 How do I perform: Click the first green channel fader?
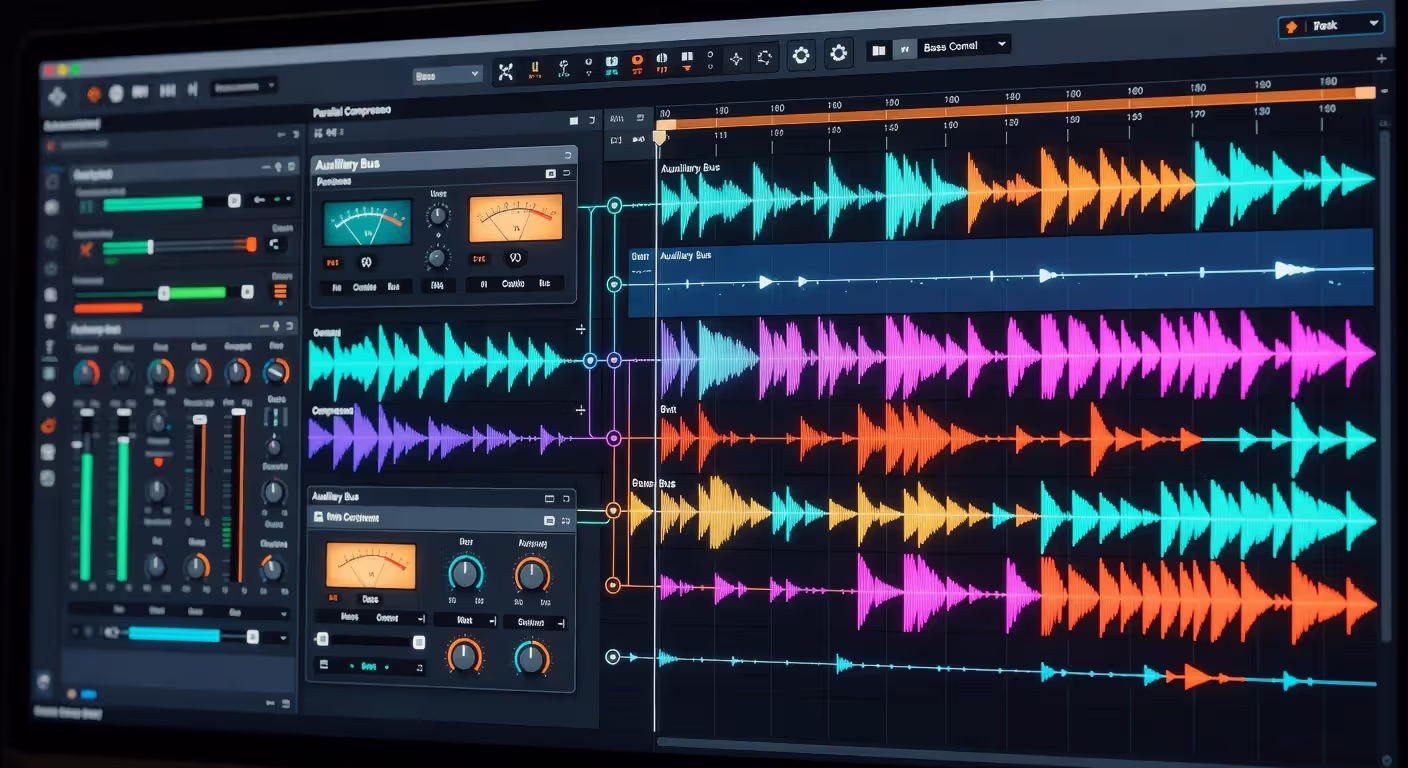coord(87,495)
